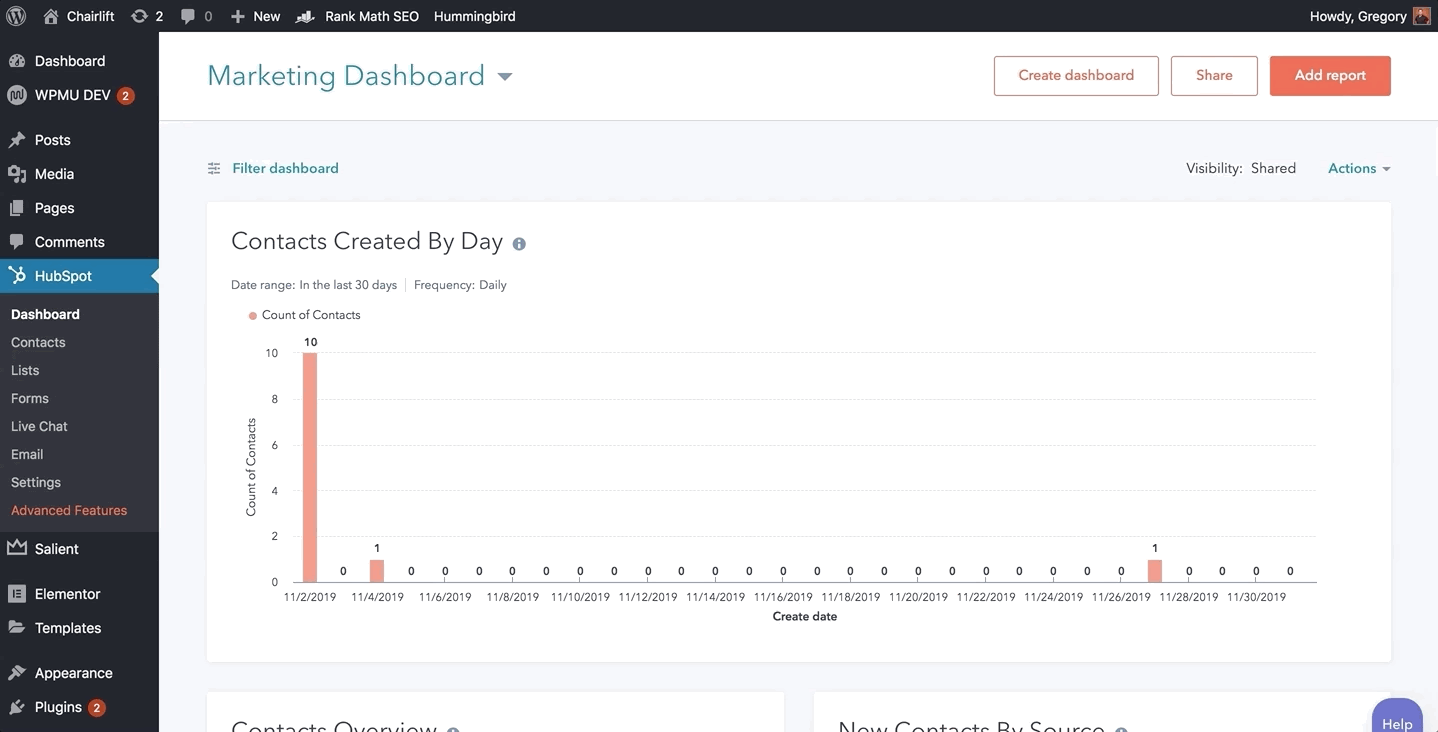
Task: Click the Filter dashboard sliders icon
Action: 214,169
